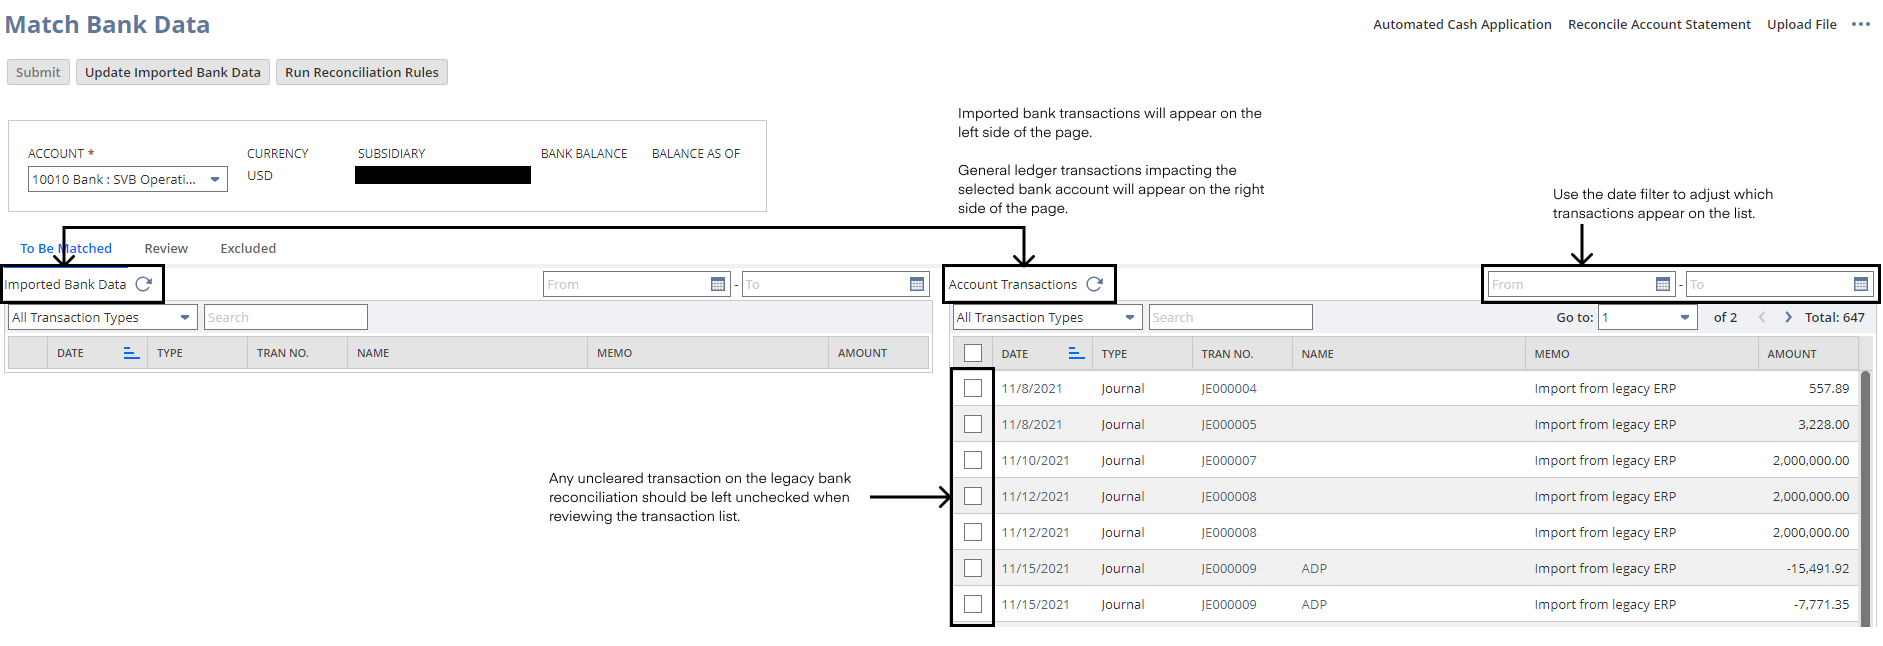This screenshot has width=1883, height=646.
Task: Open Account Transactions transaction types dropdown
Action: coord(1047,317)
